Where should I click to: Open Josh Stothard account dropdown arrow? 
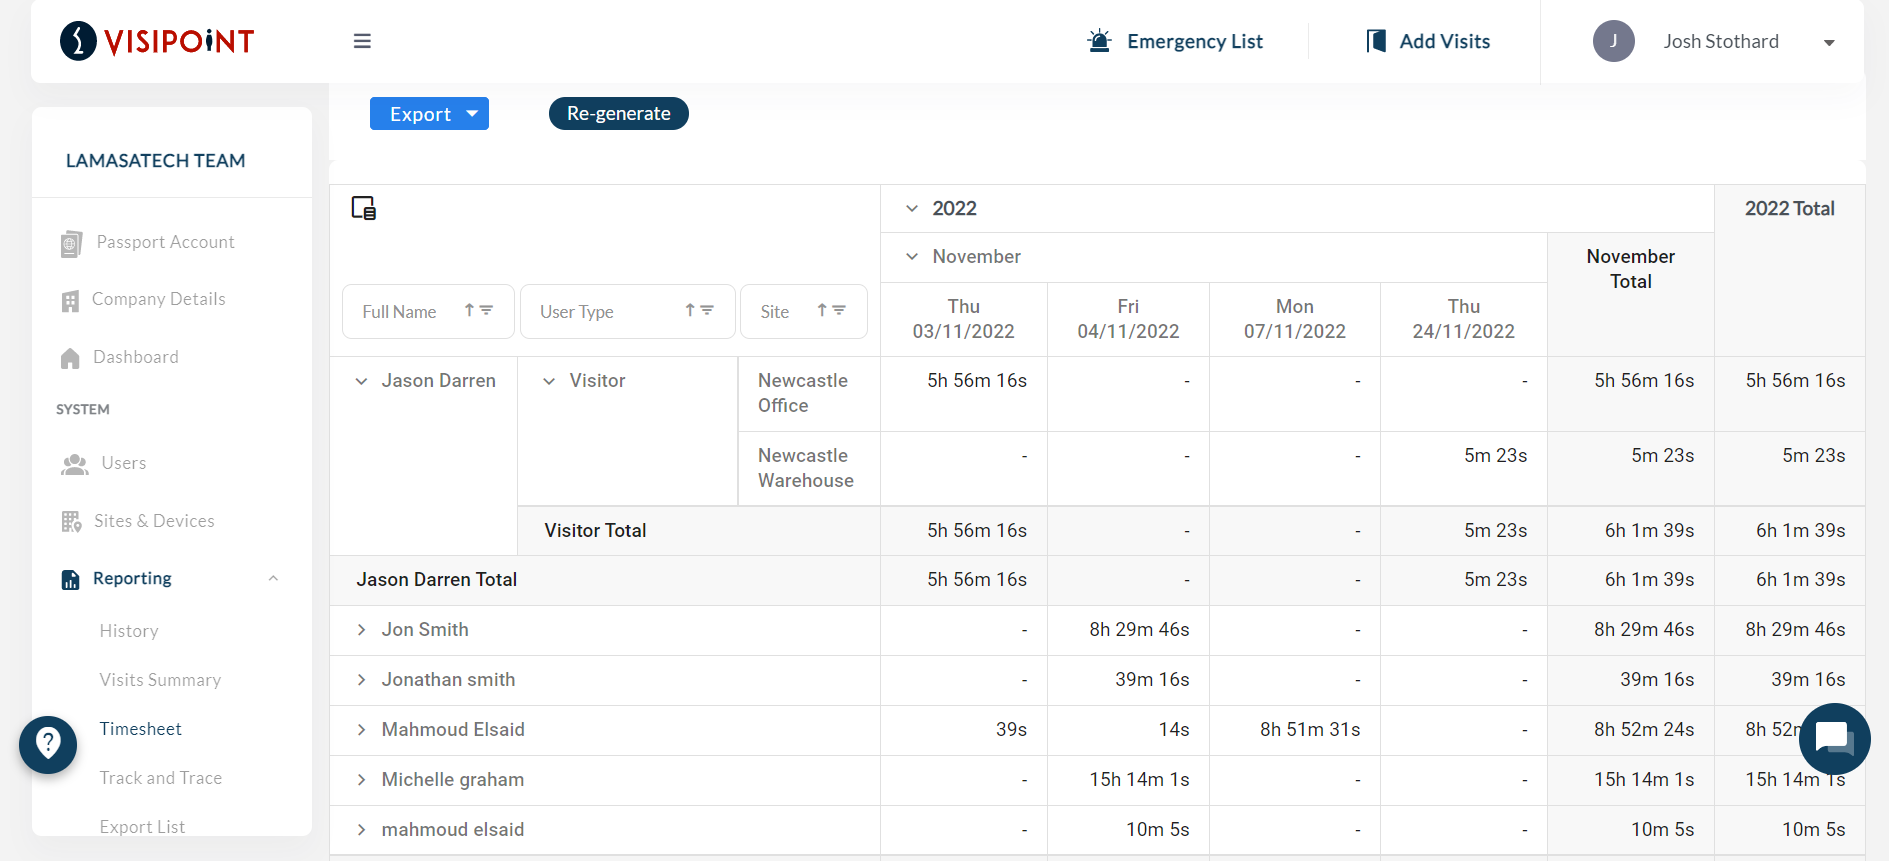click(1829, 42)
